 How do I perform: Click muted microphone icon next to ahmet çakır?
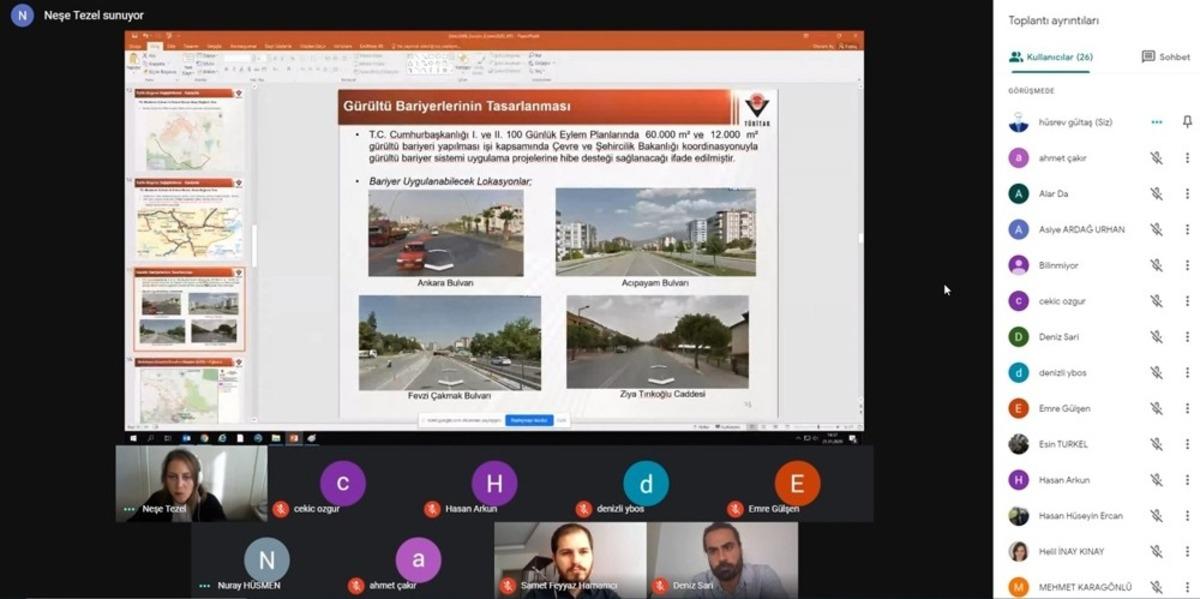point(1156,158)
